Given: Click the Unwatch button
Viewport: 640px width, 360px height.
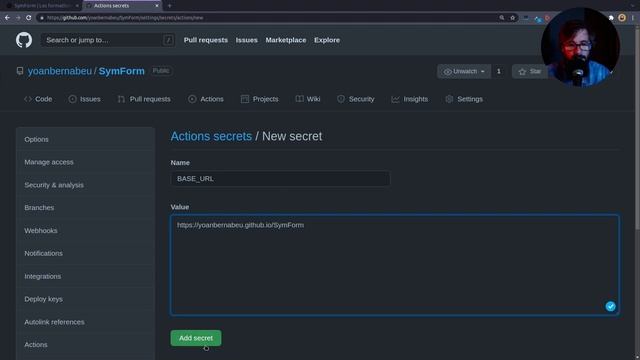Looking at the screenshot, I should point(464,71).
